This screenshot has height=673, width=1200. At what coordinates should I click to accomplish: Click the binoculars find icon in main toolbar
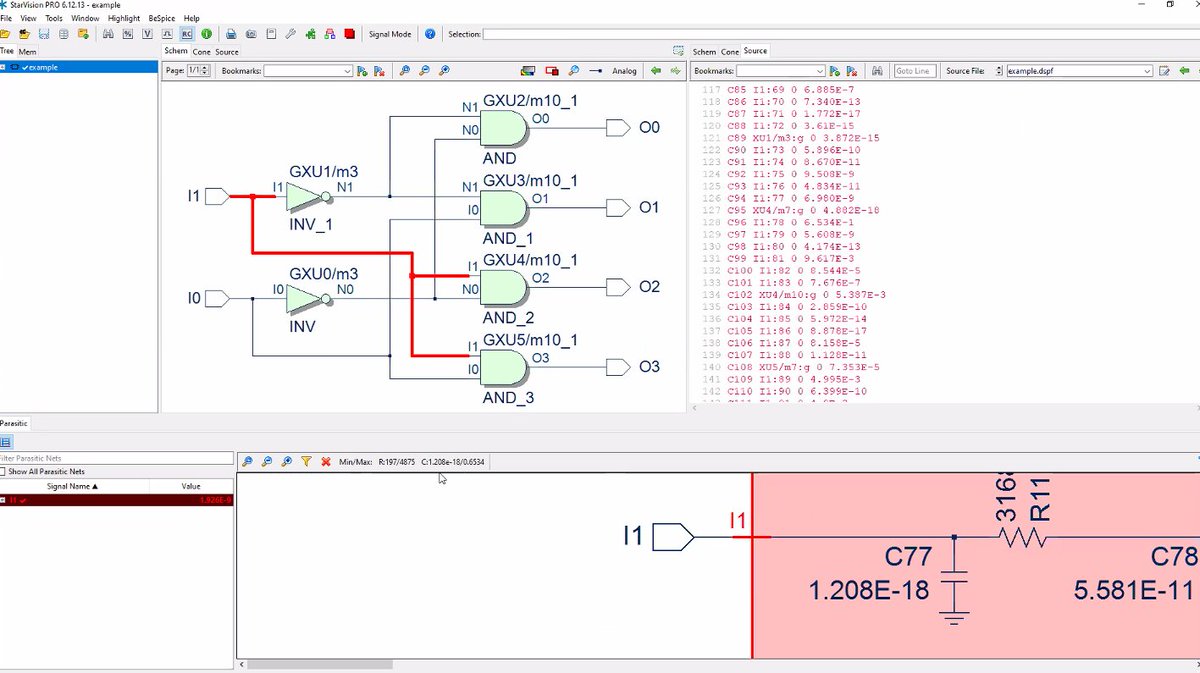(x=108, y=34)
